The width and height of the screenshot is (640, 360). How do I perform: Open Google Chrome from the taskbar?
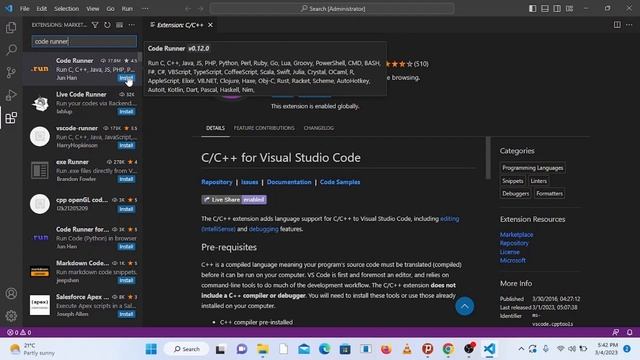(448, 349)
